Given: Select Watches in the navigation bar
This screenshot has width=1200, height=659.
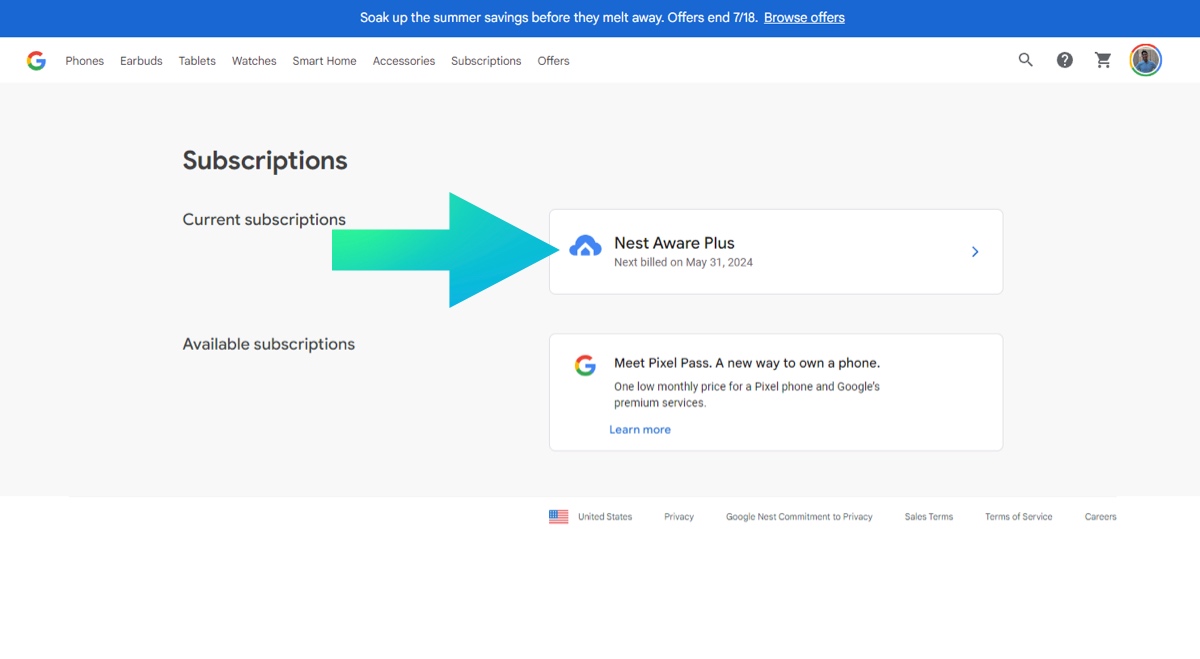Looking at the screenshot, I should (x=254, y=61).
